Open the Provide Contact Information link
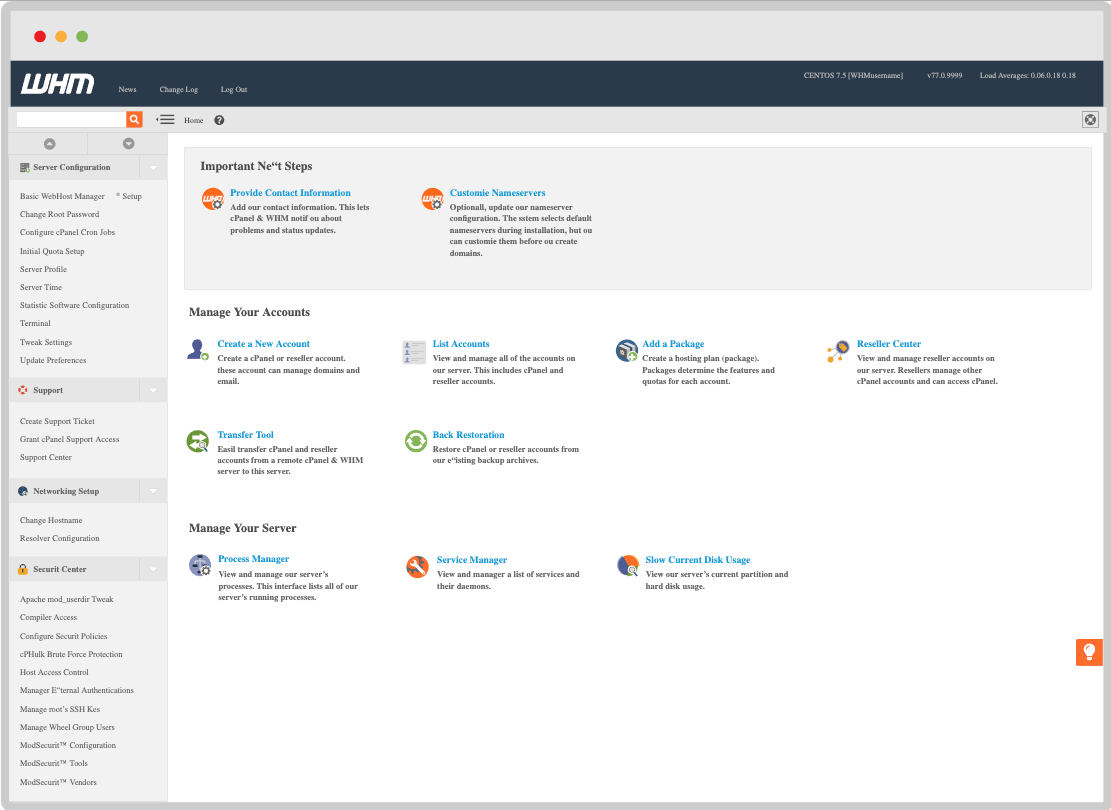1111x810 pixels. point(290,193)
